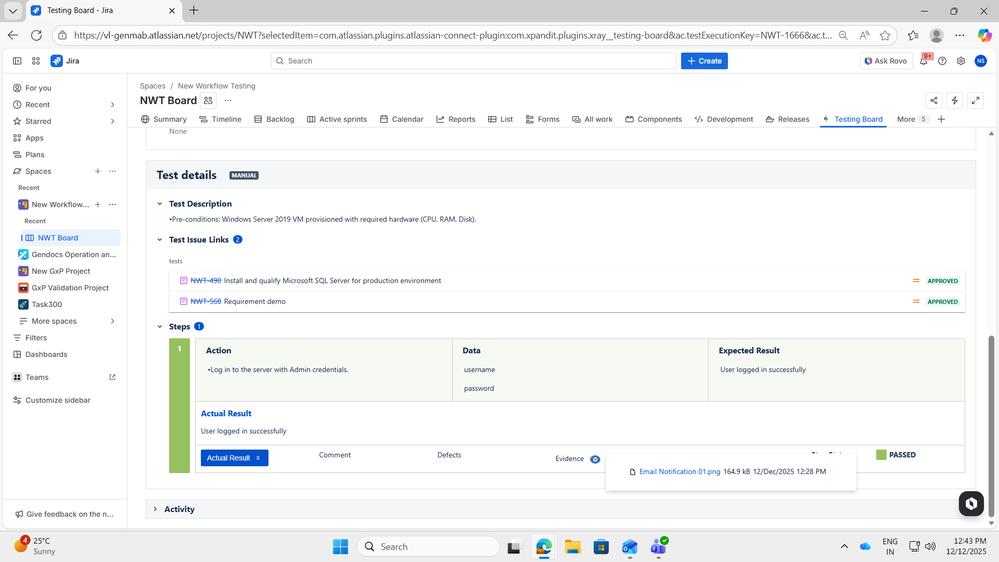Open Gendocs Operation space in sidebar
The height and width of the screenshot is (562, 999).
point(67,254)
